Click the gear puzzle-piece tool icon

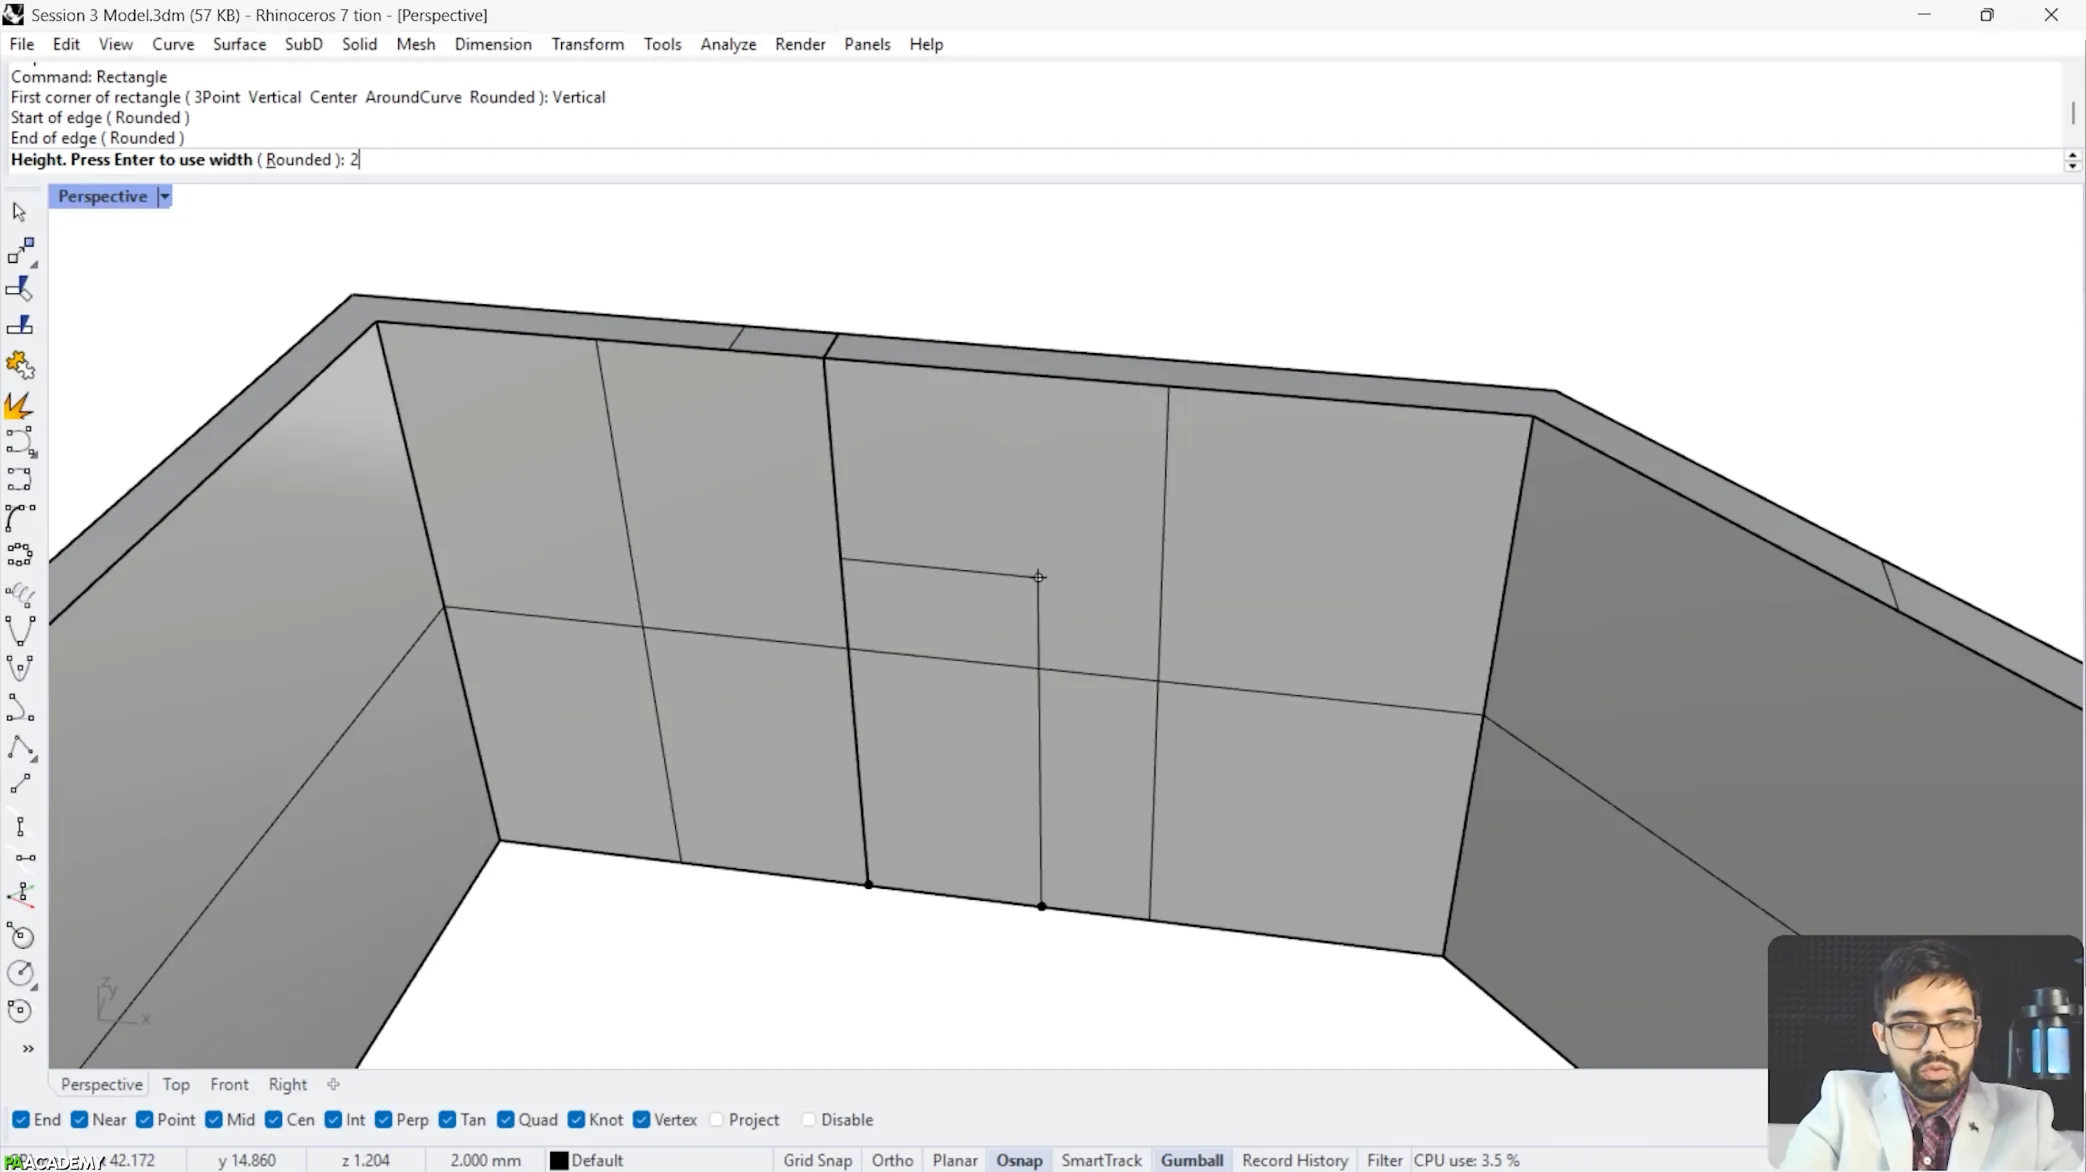[20, 365]
